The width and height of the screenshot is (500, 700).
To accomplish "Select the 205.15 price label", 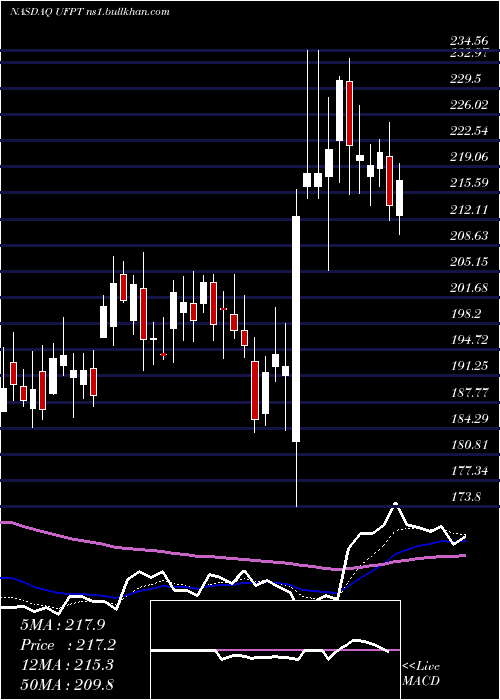I will (470, 261).
